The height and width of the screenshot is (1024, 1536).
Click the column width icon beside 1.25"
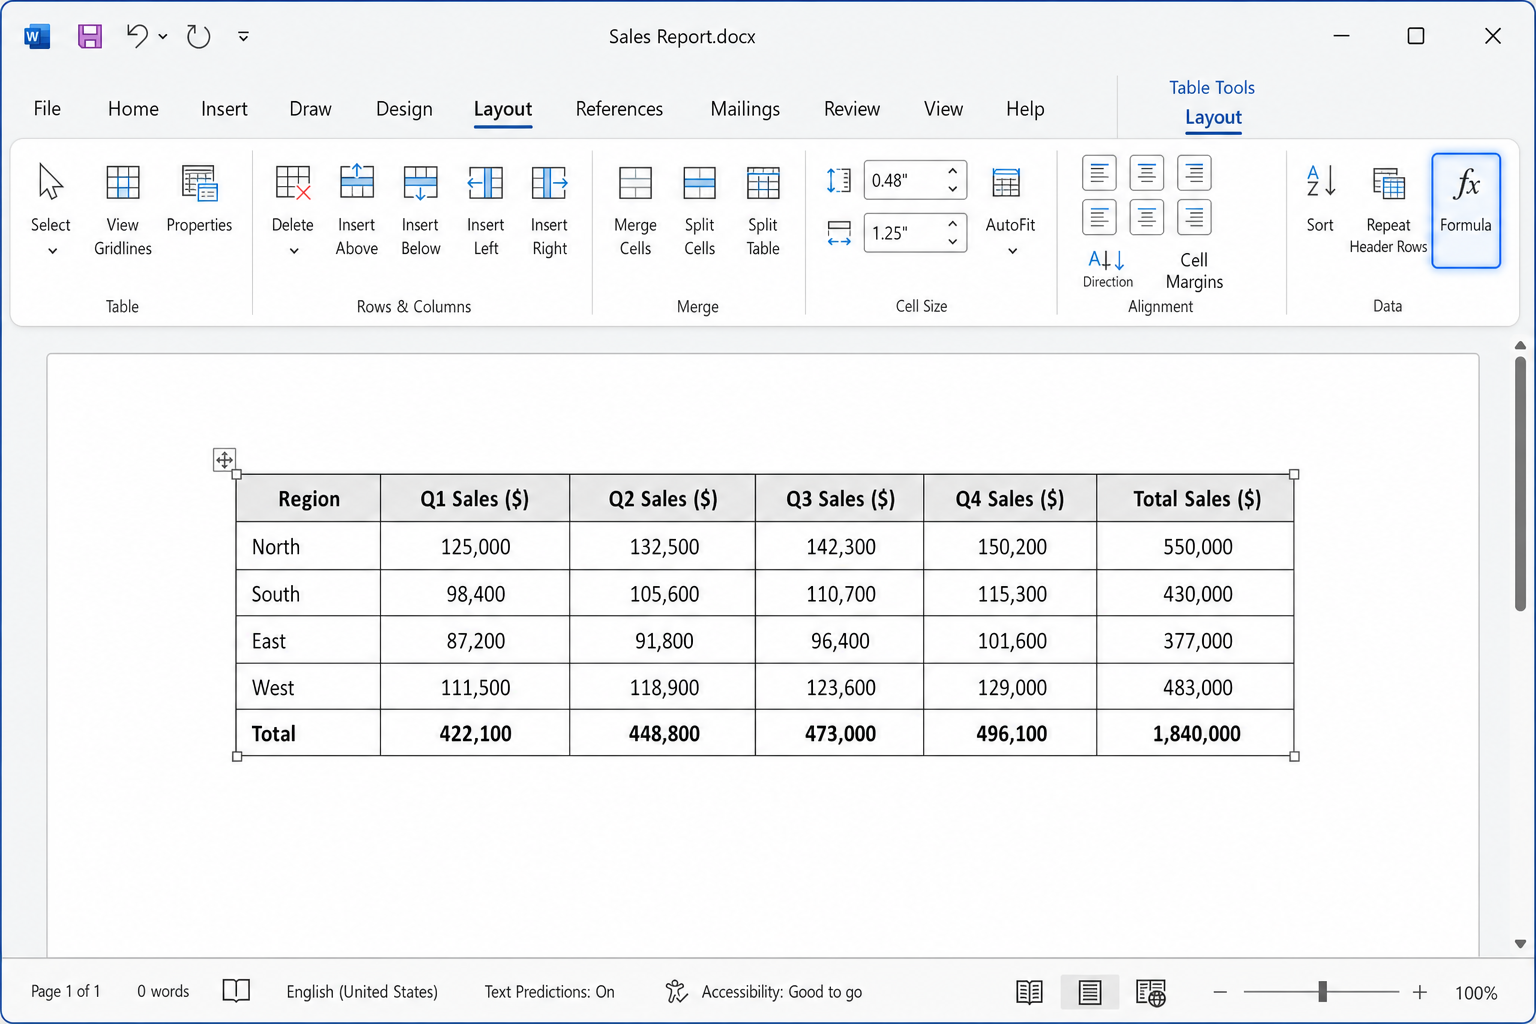click(839, 233)
